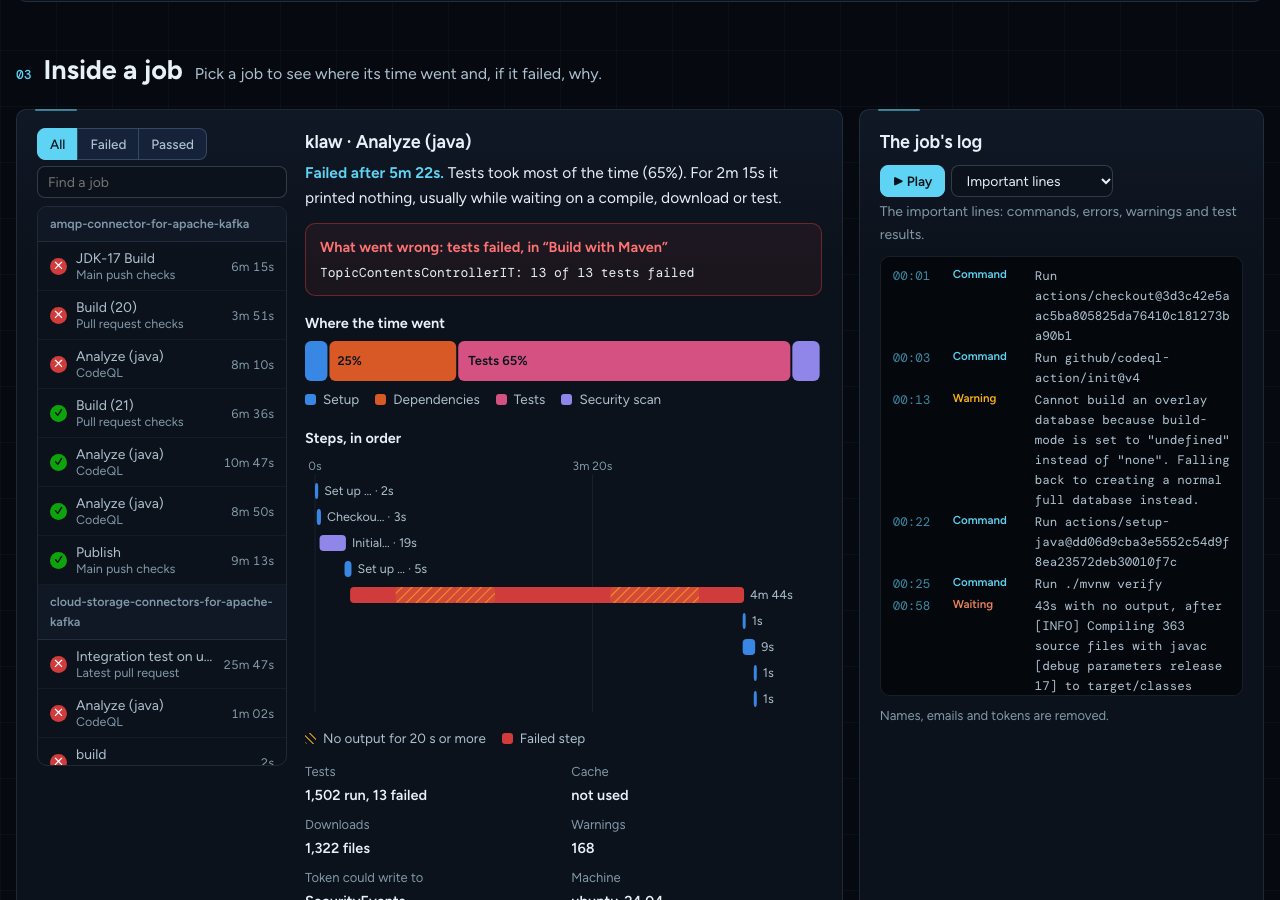This screenshot has height=900, width=1280.
Task: Click the blue Setup segment of the time bar
Action: (316, 361)
